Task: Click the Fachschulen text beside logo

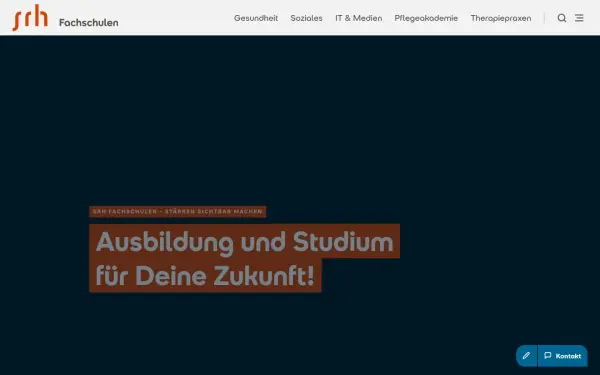Action: [88, 23]
